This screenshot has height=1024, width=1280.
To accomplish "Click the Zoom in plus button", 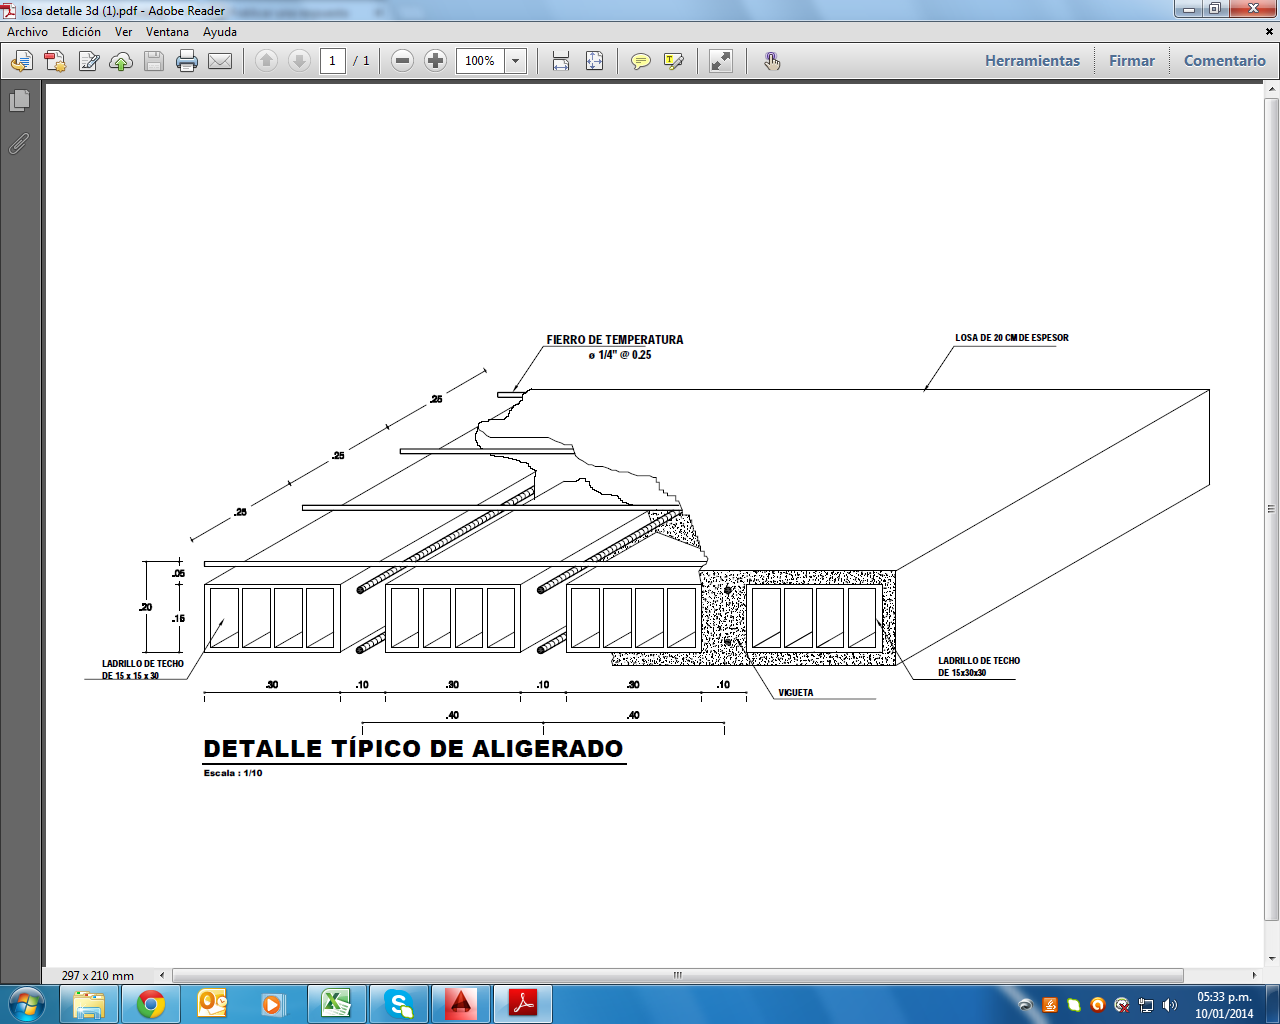I will tap(435, 61).
